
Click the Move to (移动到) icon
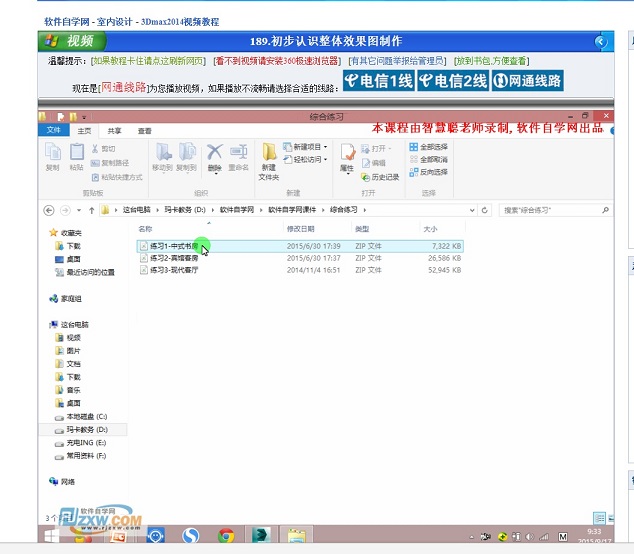click(163, 153)
